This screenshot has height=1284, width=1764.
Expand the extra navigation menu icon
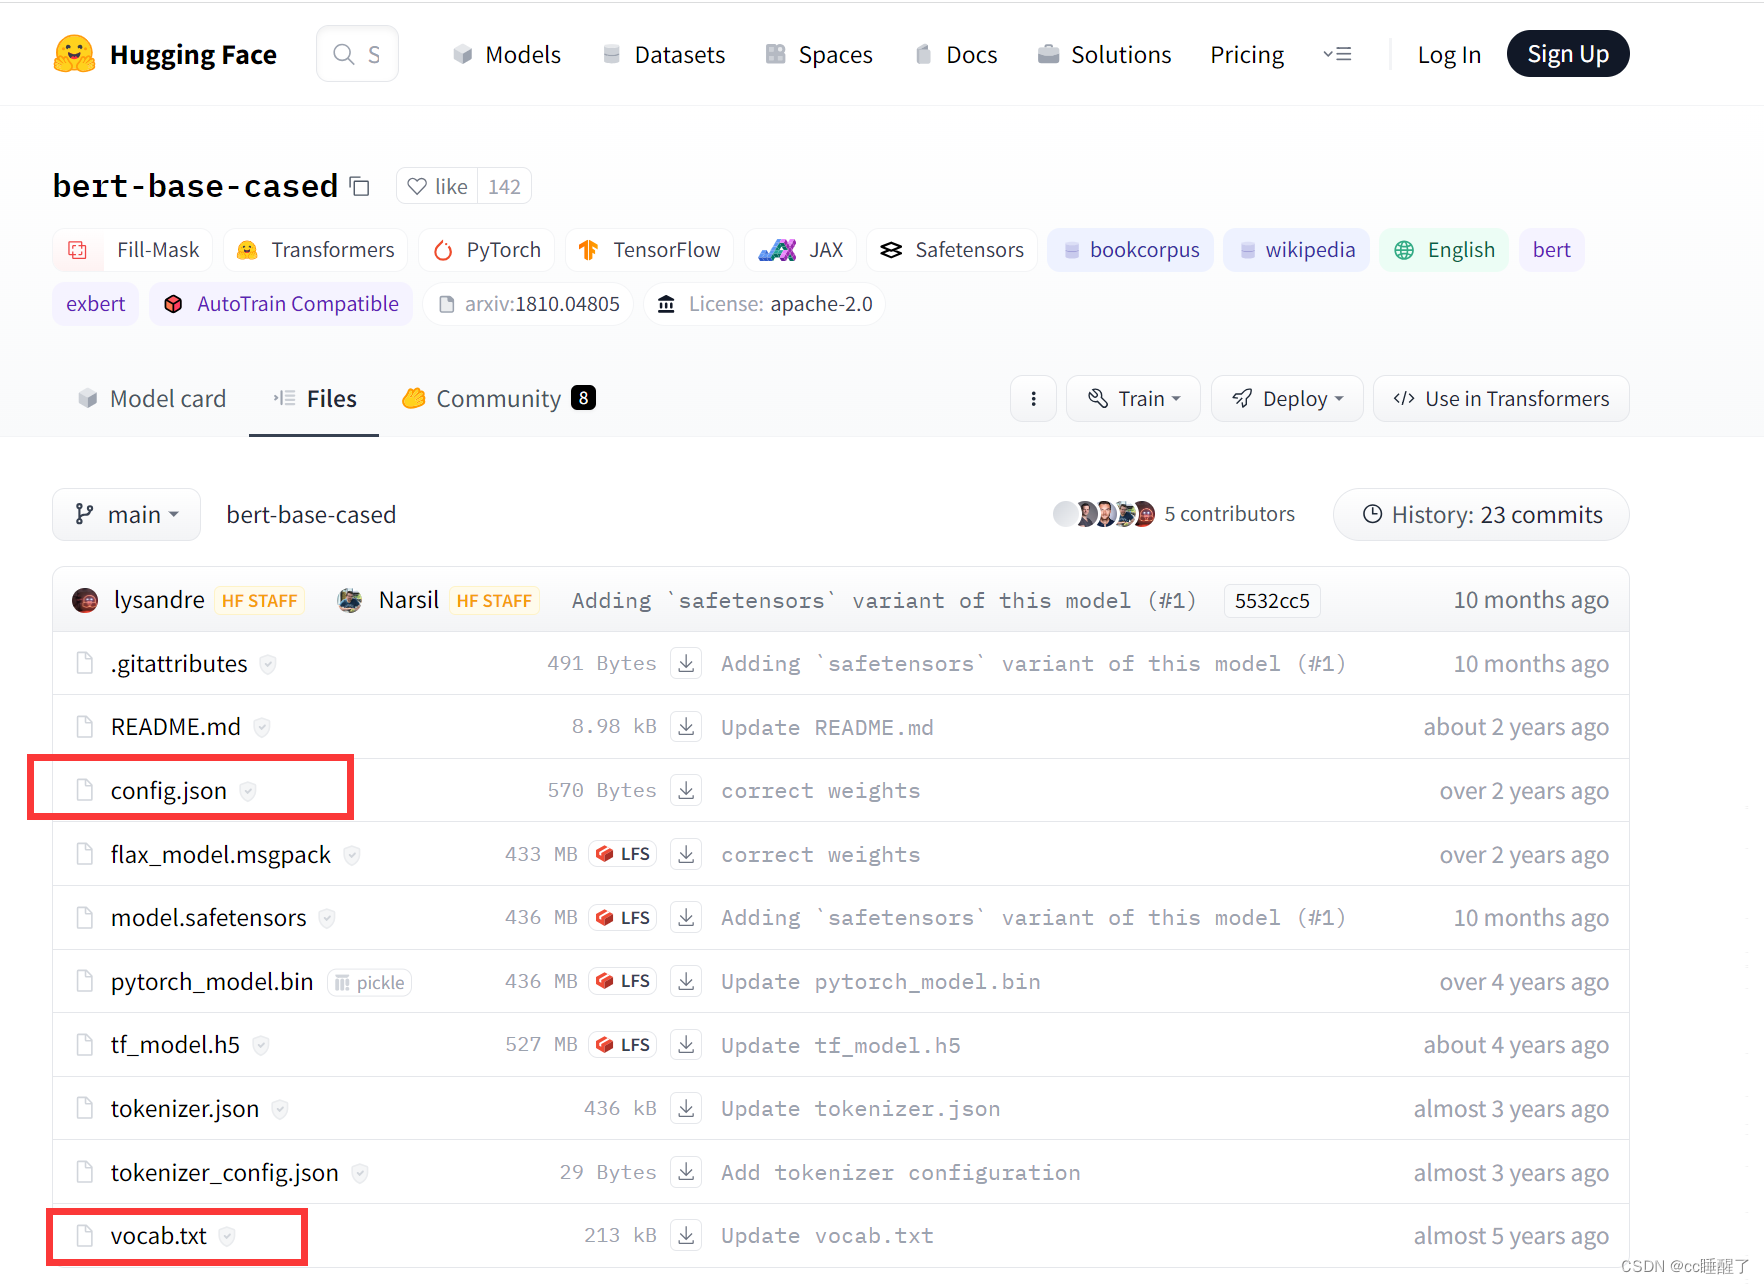click(1337, 54)
